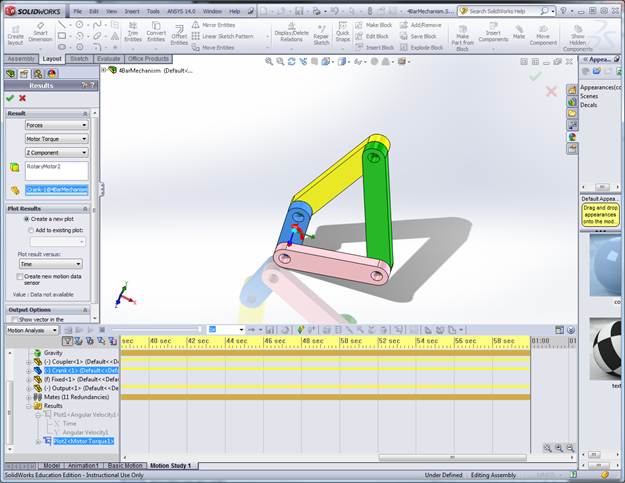This screenshot has height=483, width=625.
Task: Click the Linear Sketch Pattern tool
Action: point(222,36)
